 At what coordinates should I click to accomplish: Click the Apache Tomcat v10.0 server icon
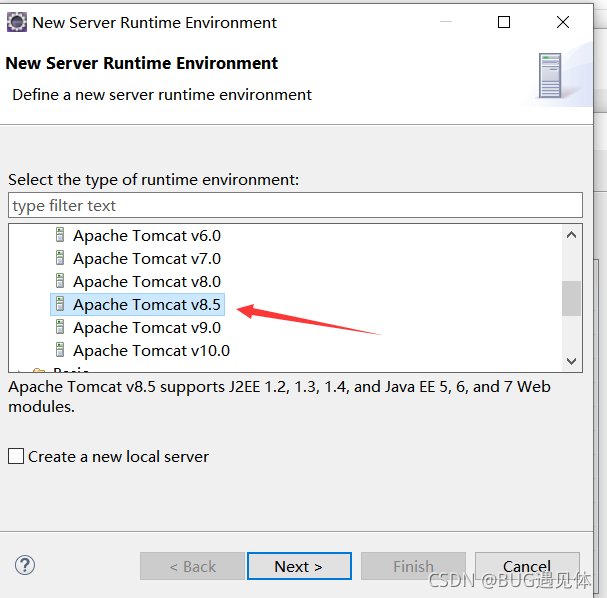click(60, 351)
